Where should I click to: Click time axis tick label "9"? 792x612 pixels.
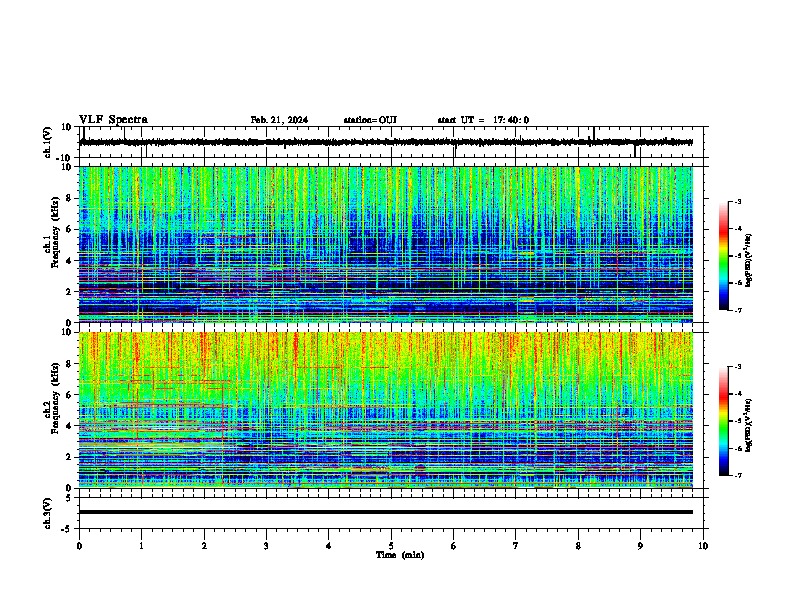click(640, 546)
